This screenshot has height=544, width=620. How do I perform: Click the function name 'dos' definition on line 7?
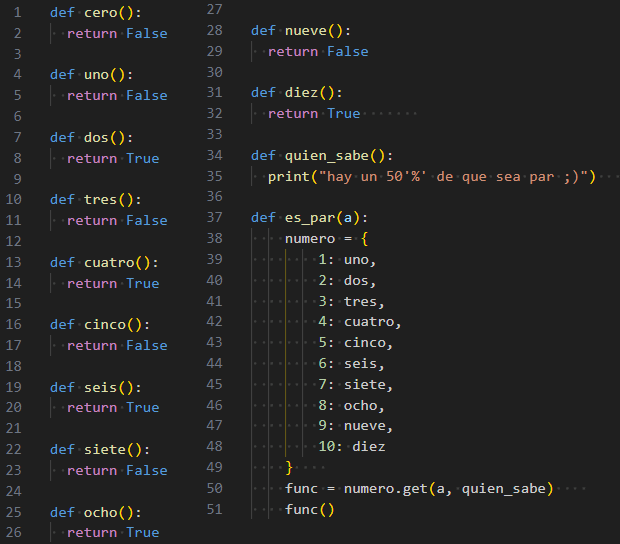click(x=96, y=138)
